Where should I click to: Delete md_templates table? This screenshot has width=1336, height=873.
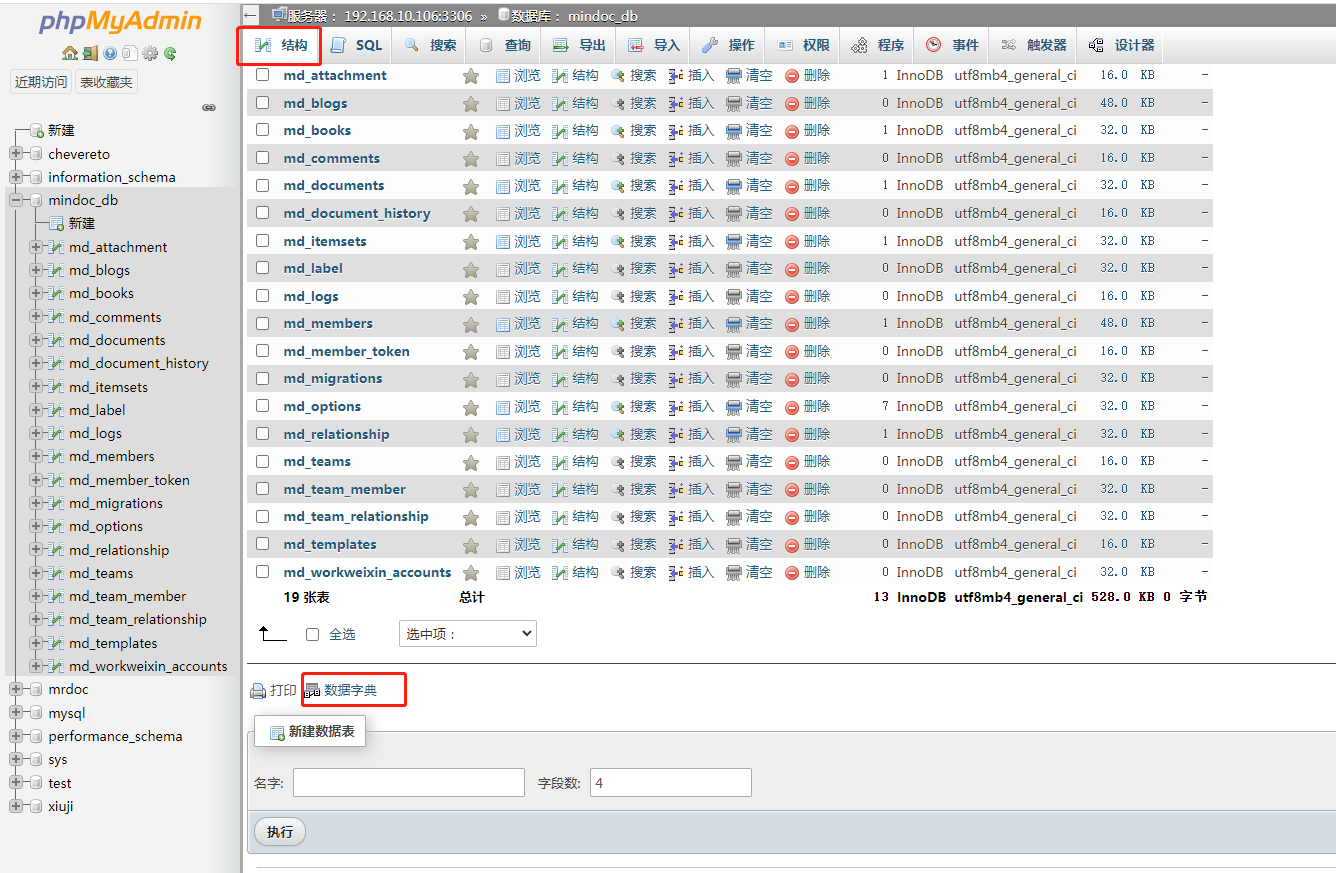808,544
